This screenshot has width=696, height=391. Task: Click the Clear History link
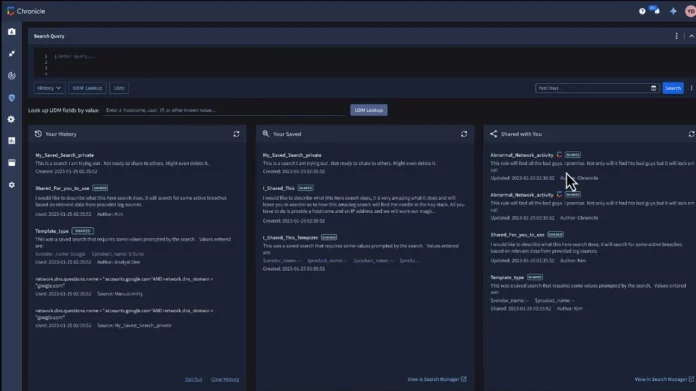(x=225, y=379)
